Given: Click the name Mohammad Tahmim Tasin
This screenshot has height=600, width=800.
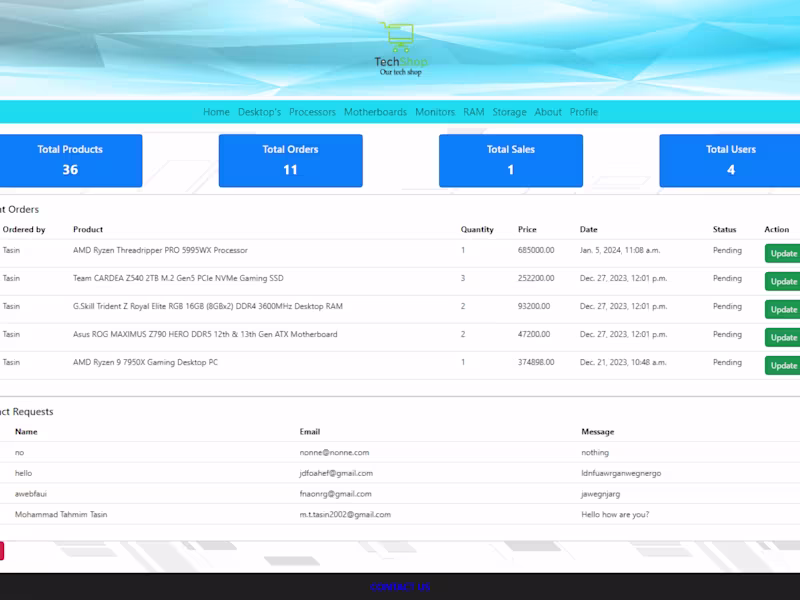Looking at the screenshot, I should [x=61, y=514].
